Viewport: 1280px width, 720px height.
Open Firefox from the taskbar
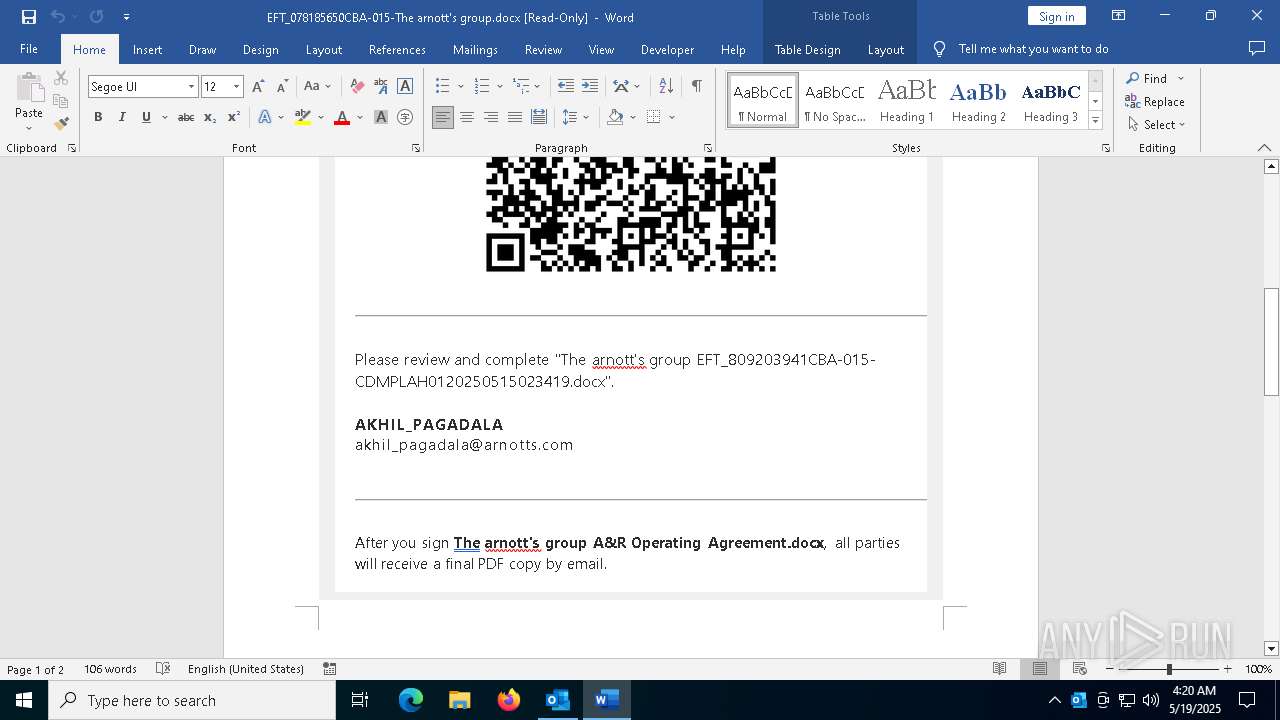[x=508, y=700]
